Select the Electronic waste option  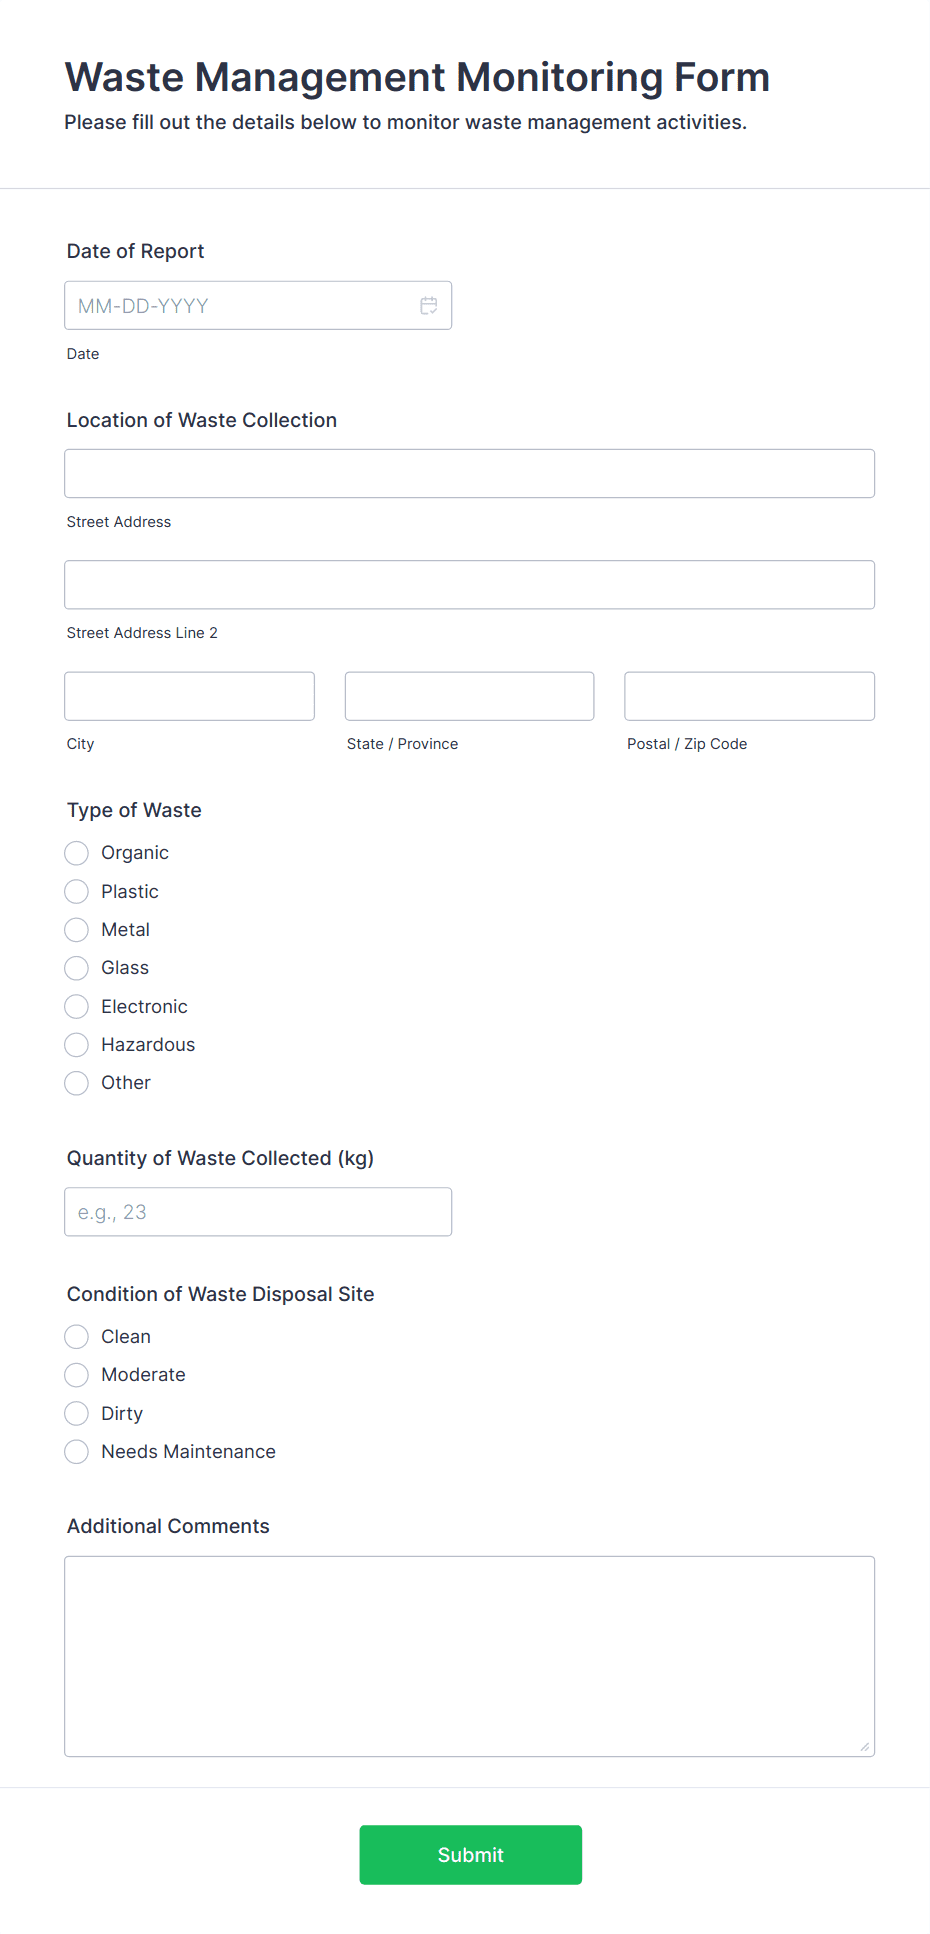(x=77, y=1006)
